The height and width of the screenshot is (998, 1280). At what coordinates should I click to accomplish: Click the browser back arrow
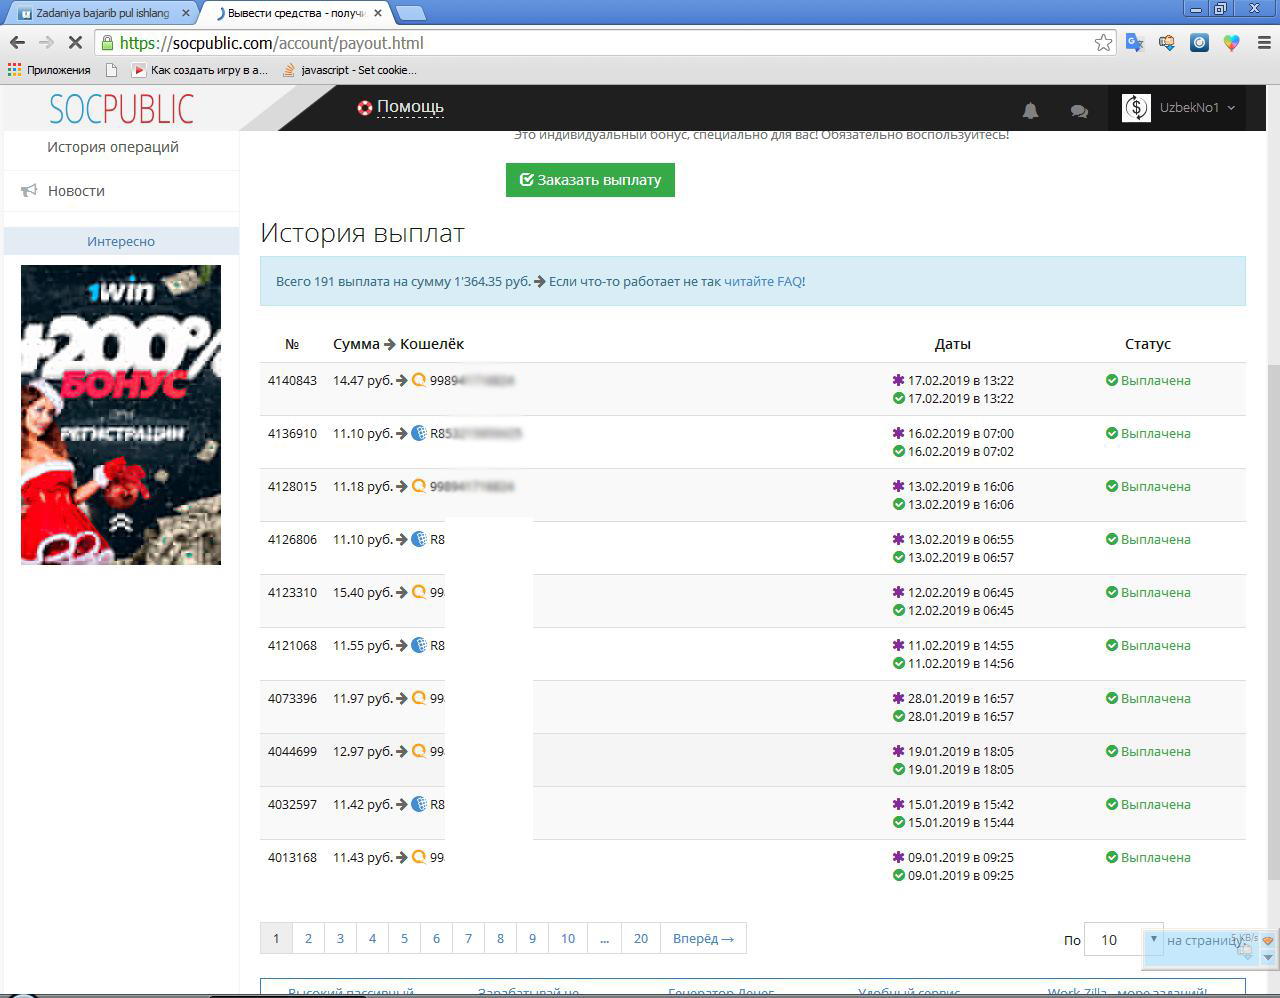[17, 42]
